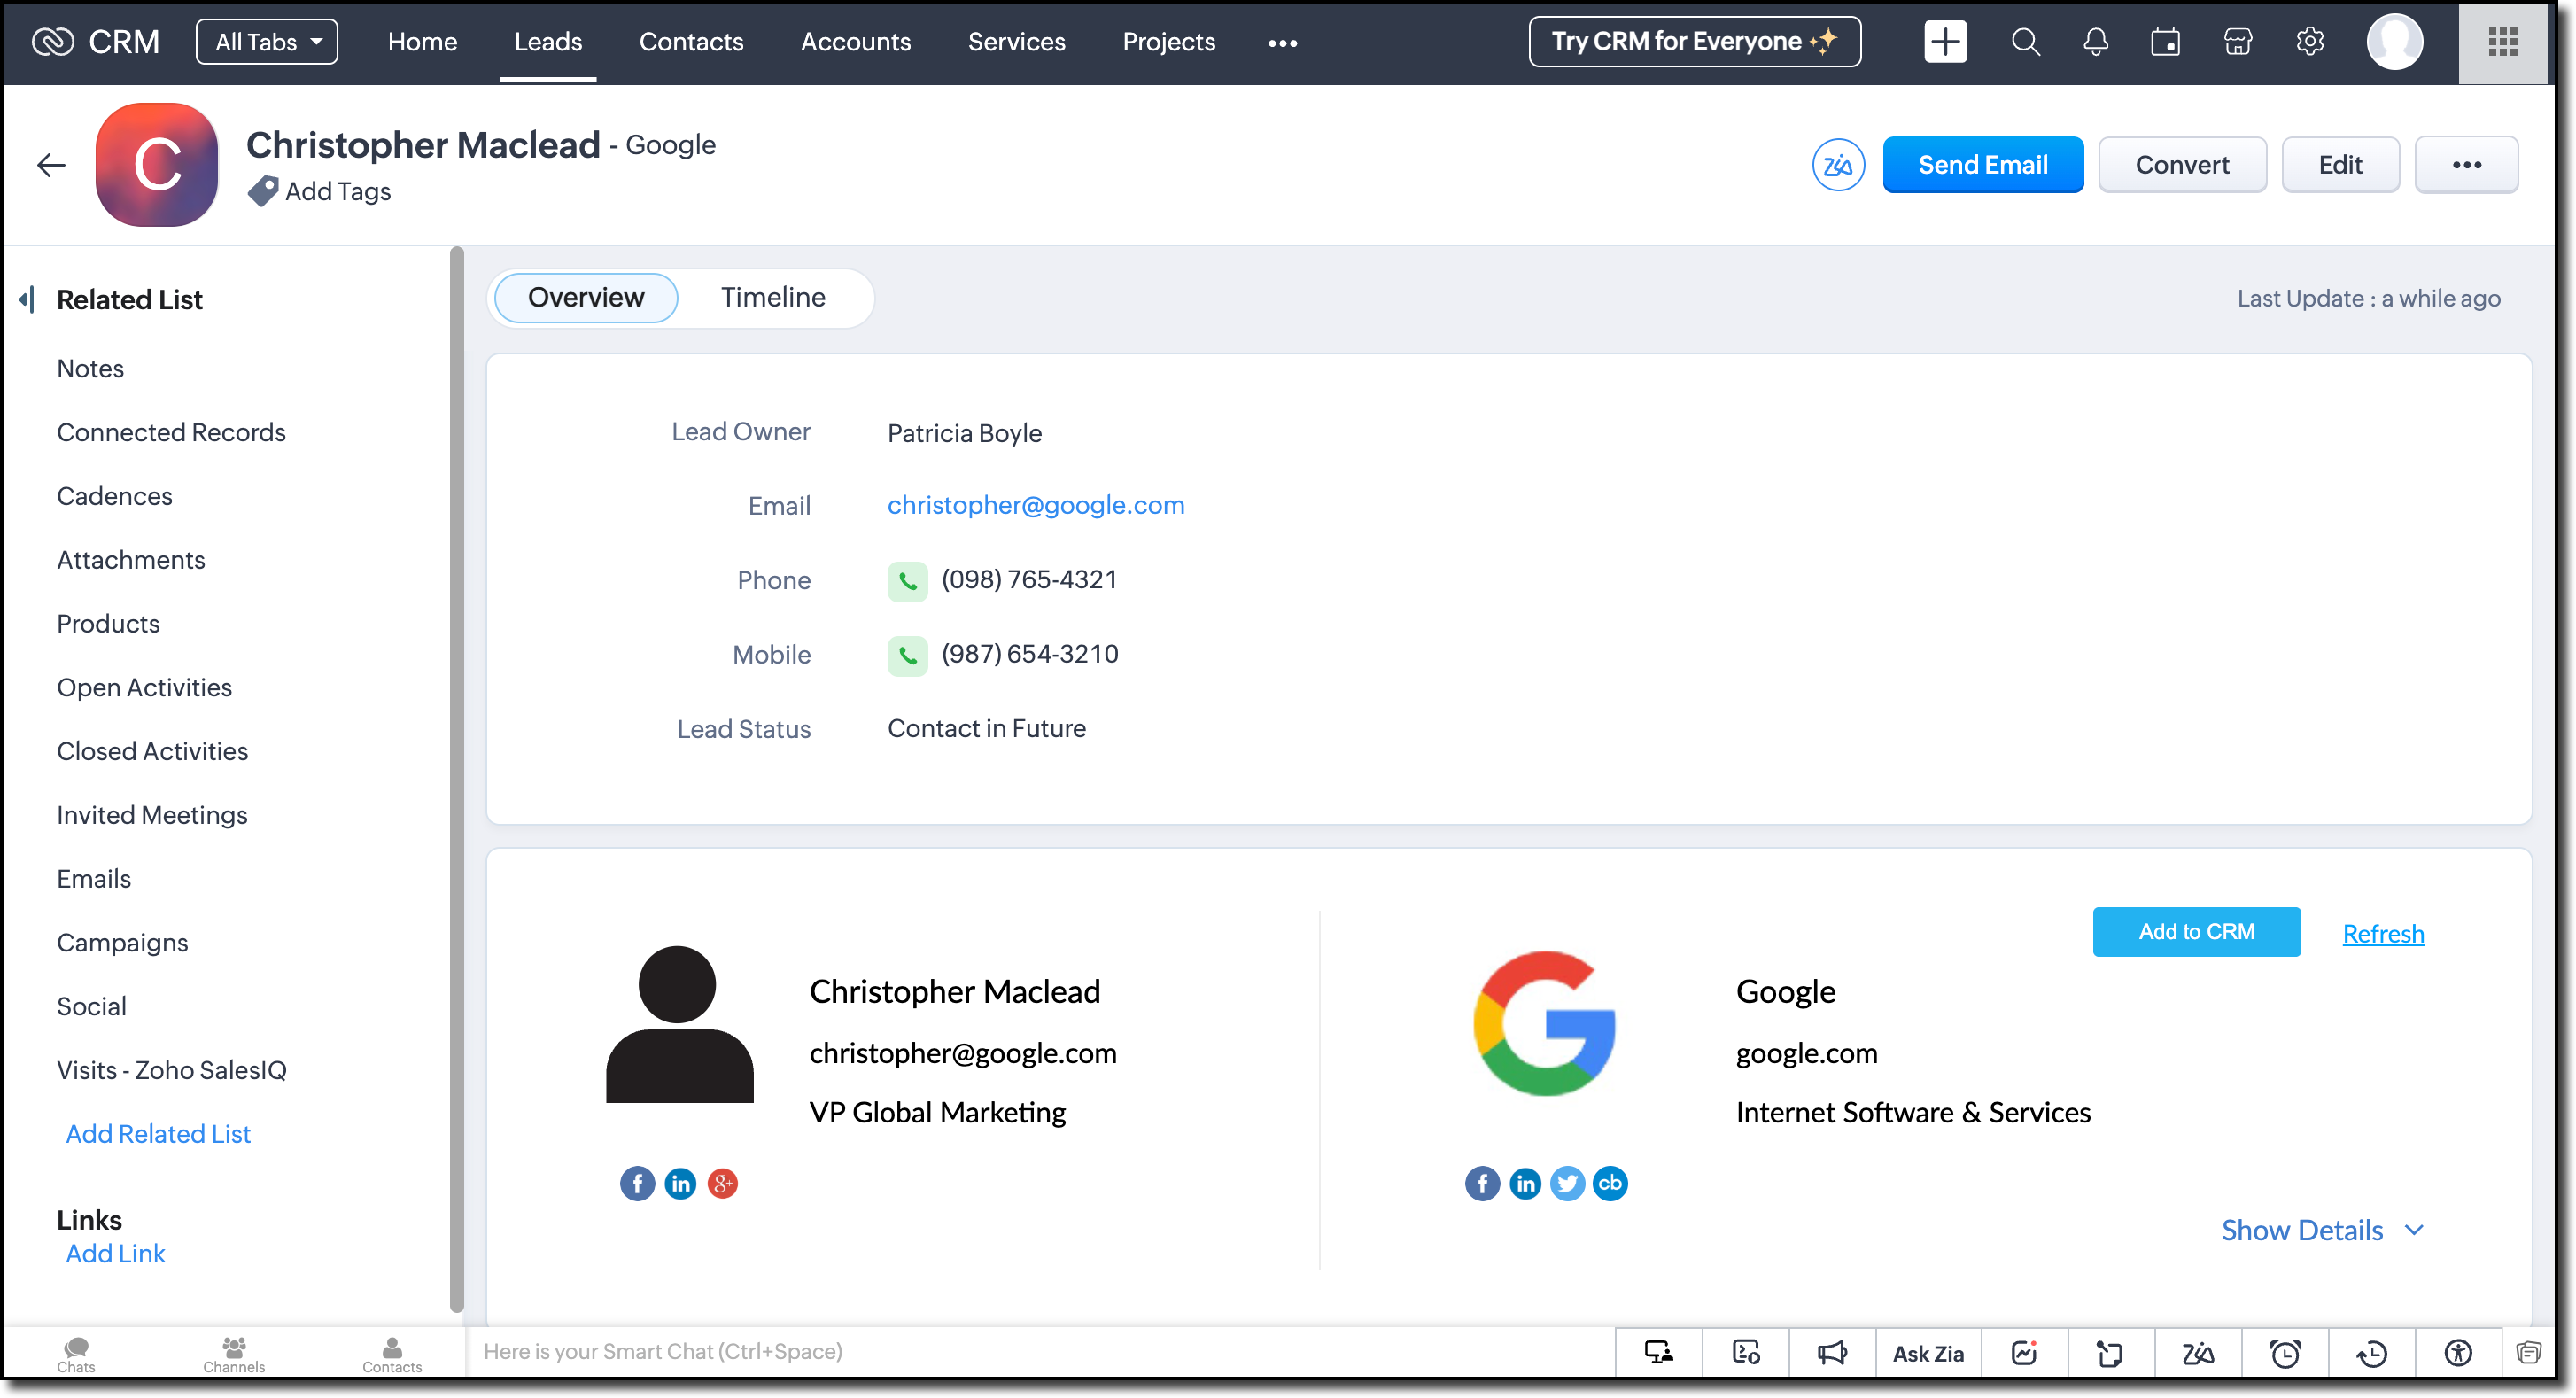Click the Zia assistant icon near Send Email

(1837, 165)
